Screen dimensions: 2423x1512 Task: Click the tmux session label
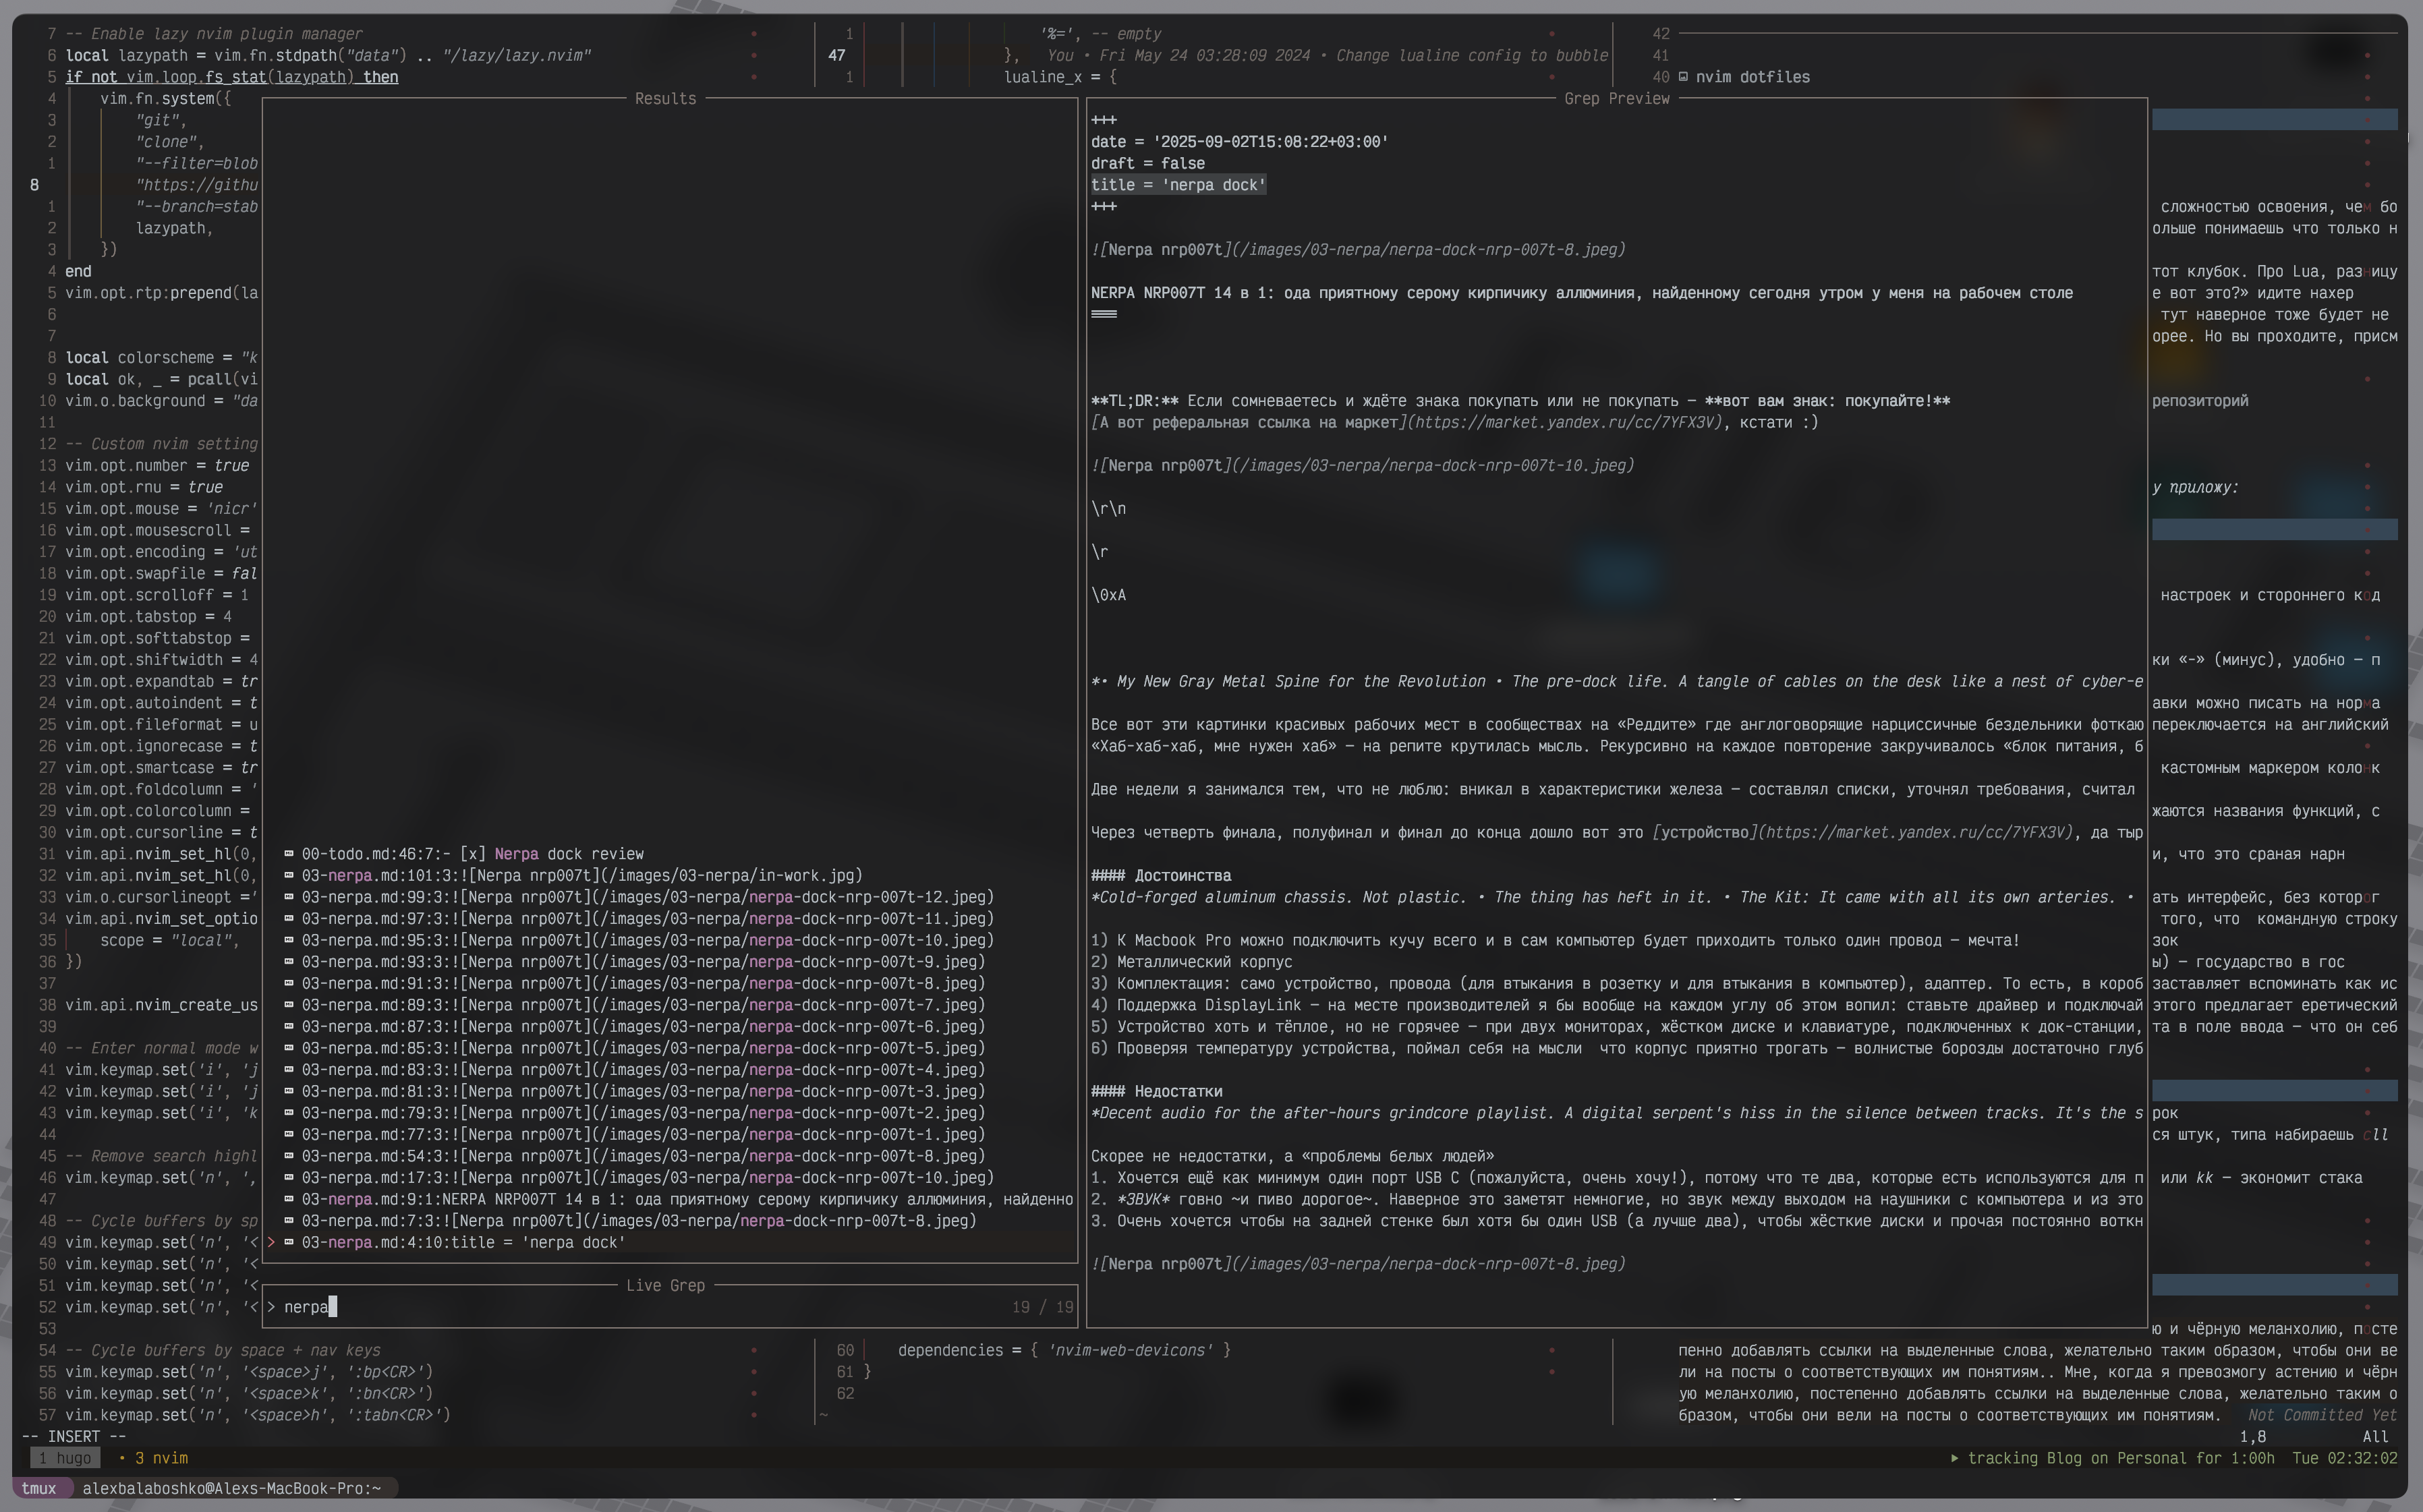tap(39, 1488)
